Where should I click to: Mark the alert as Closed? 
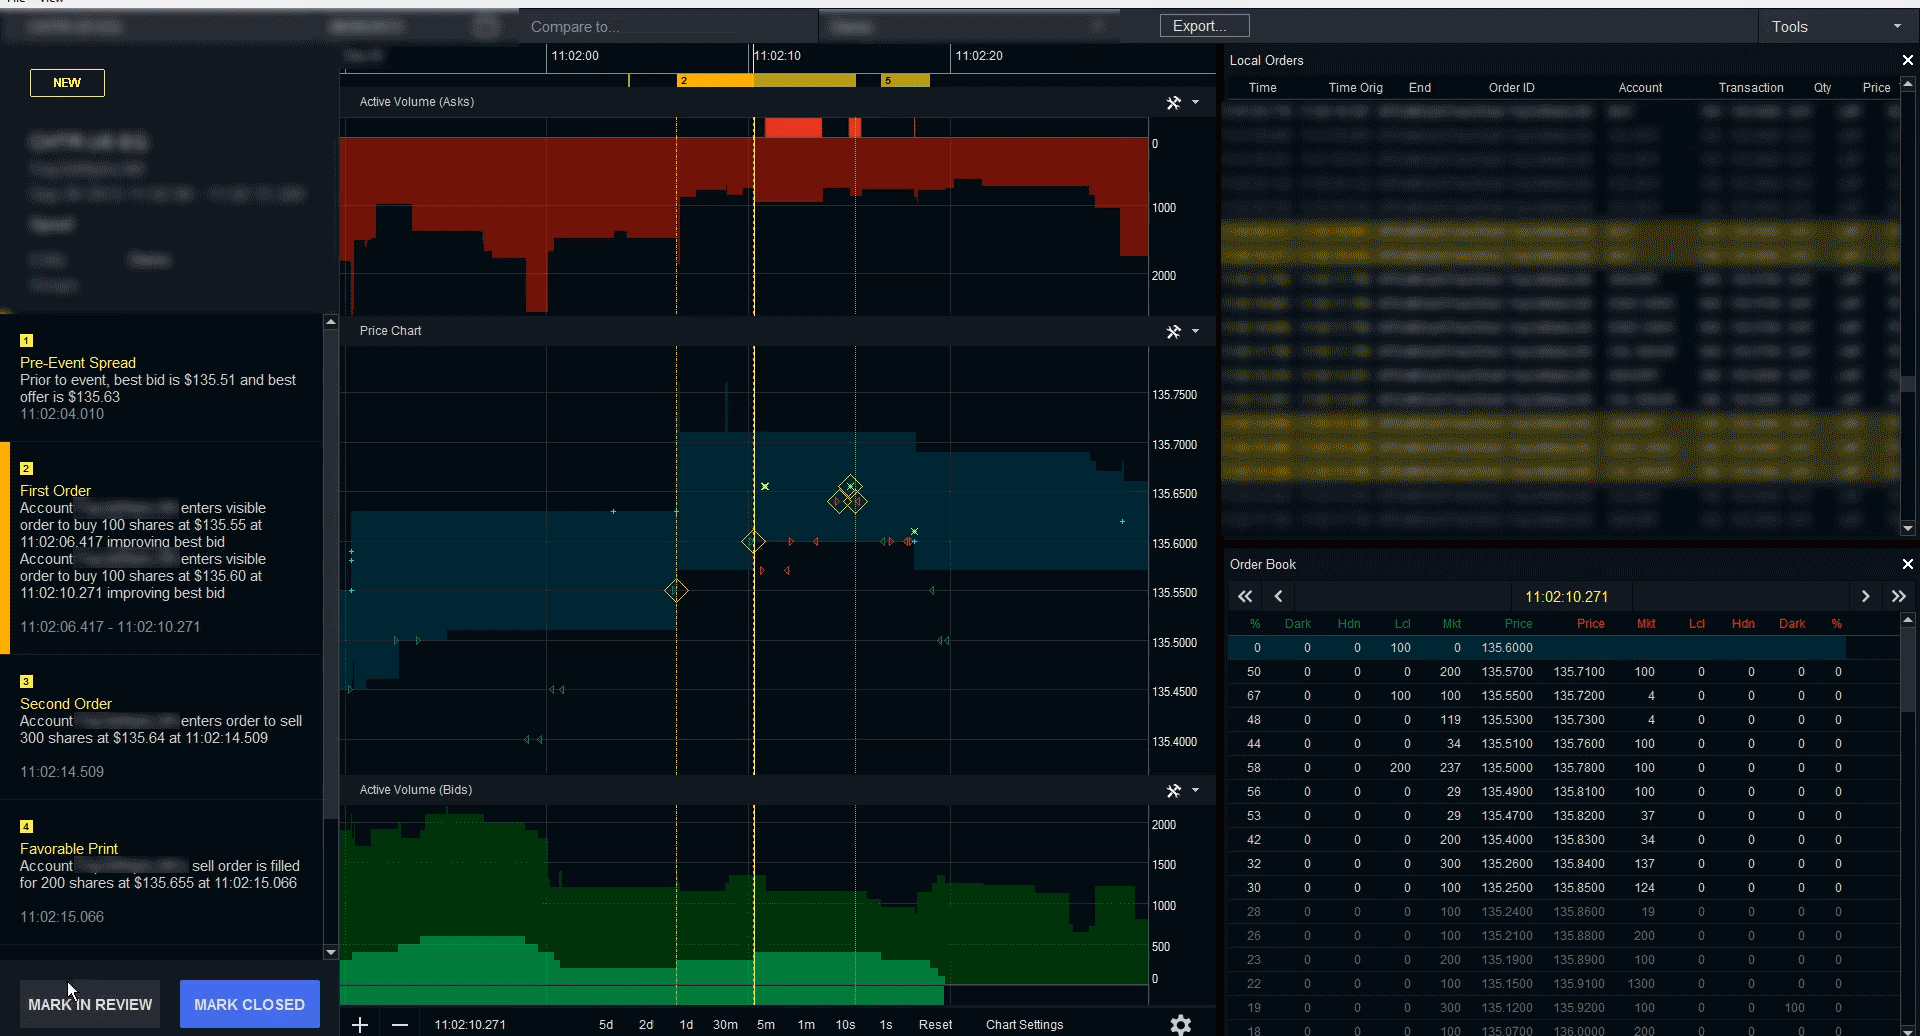pos(250,1004)
